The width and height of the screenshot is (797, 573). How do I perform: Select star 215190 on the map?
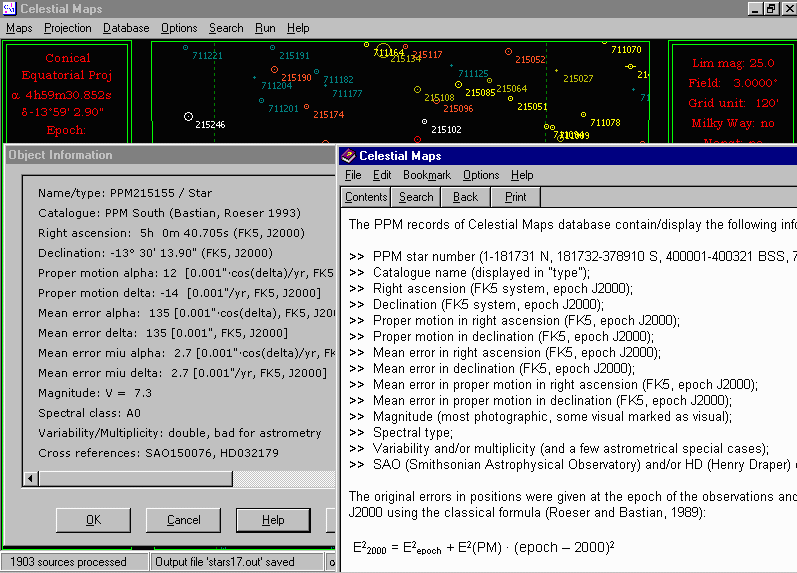(274, 69)
